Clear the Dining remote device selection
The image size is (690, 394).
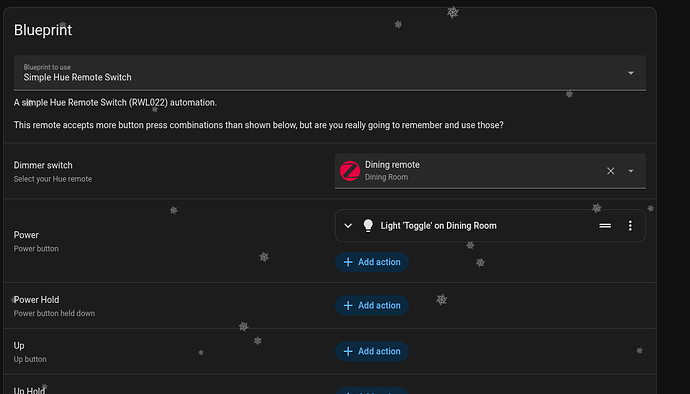point(610,171)
